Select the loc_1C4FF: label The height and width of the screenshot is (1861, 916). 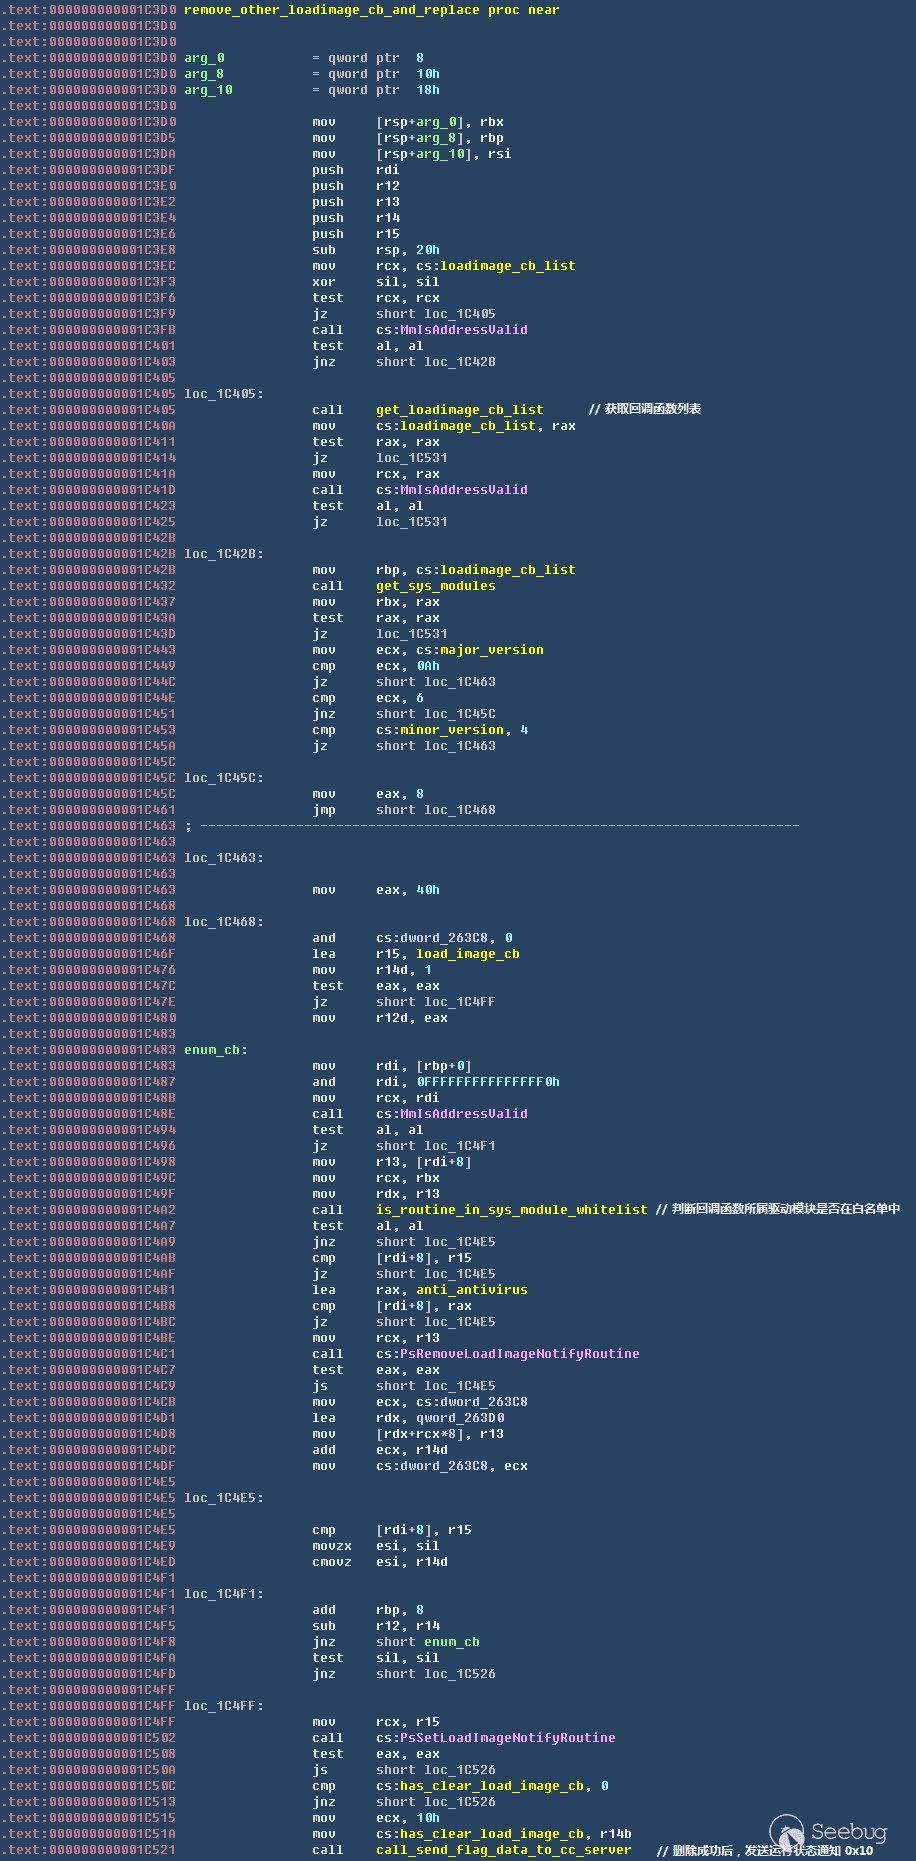(x=224, y=1706)
